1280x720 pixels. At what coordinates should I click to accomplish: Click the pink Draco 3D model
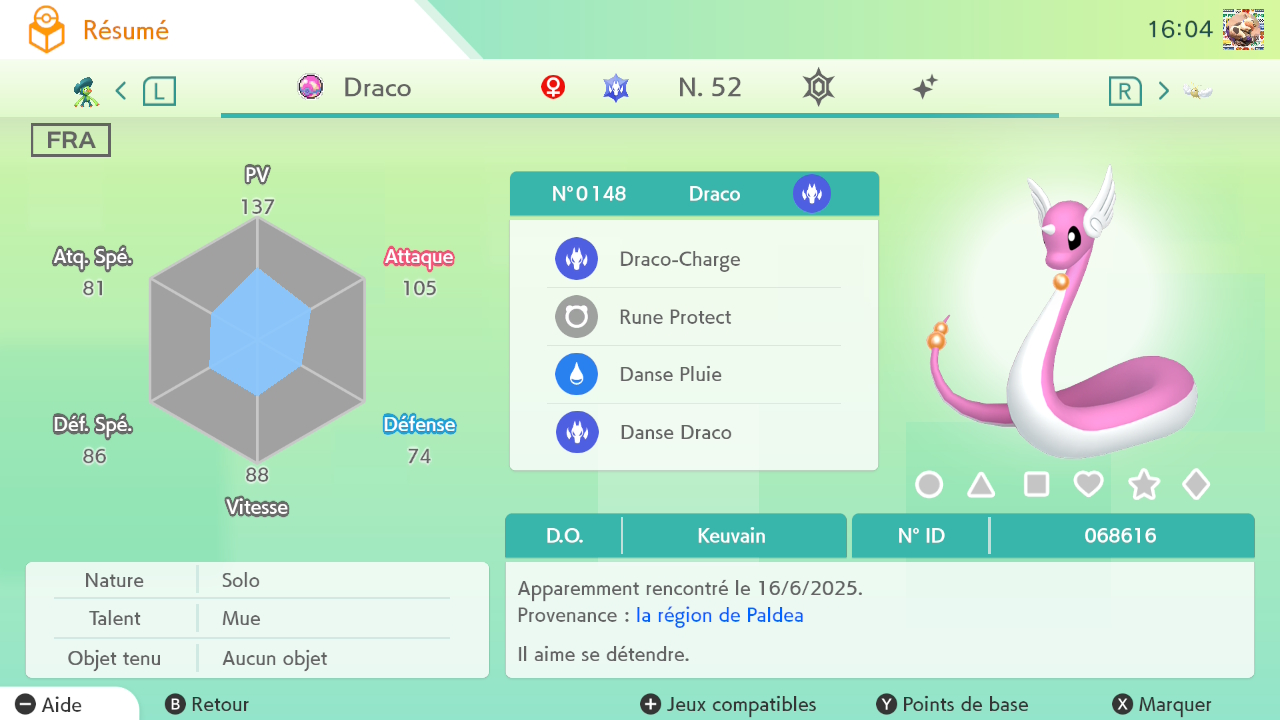point(1062,312)
